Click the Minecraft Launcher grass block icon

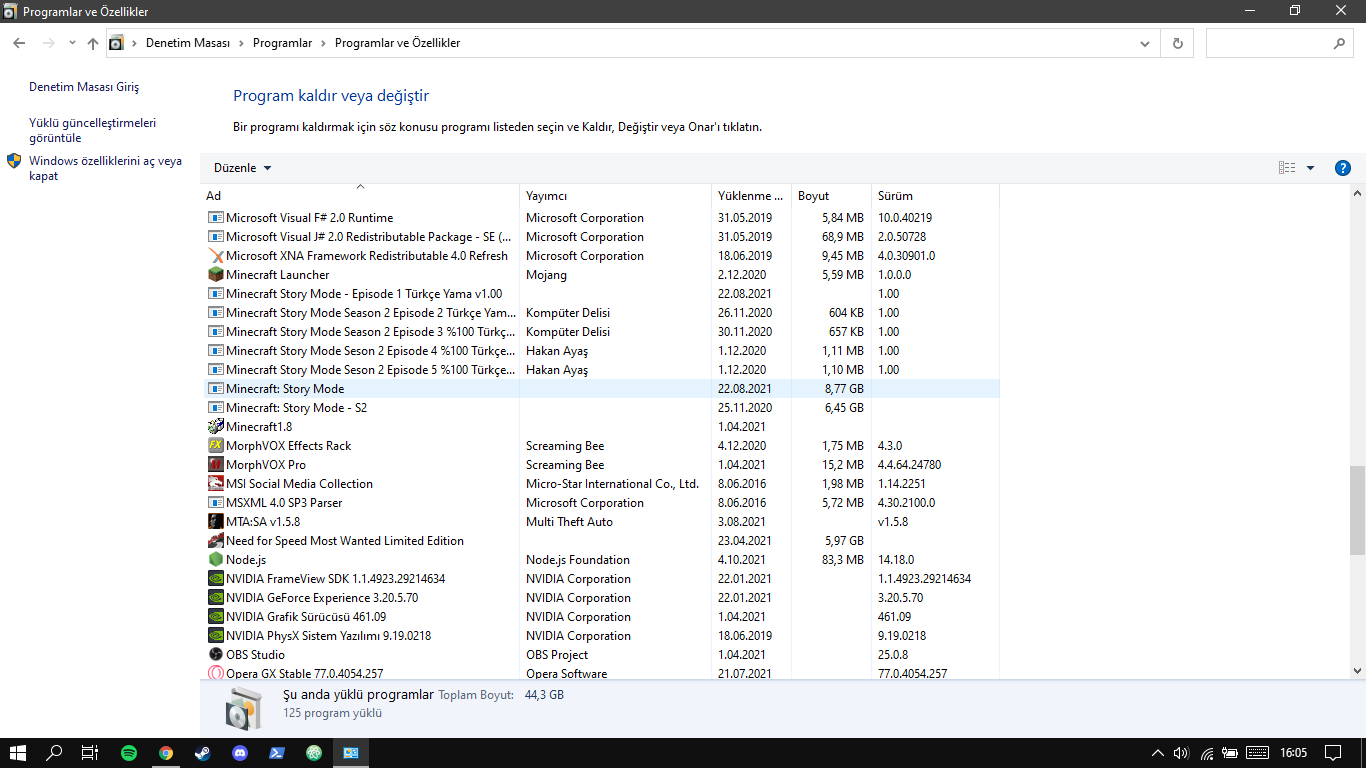coord(216,275)
